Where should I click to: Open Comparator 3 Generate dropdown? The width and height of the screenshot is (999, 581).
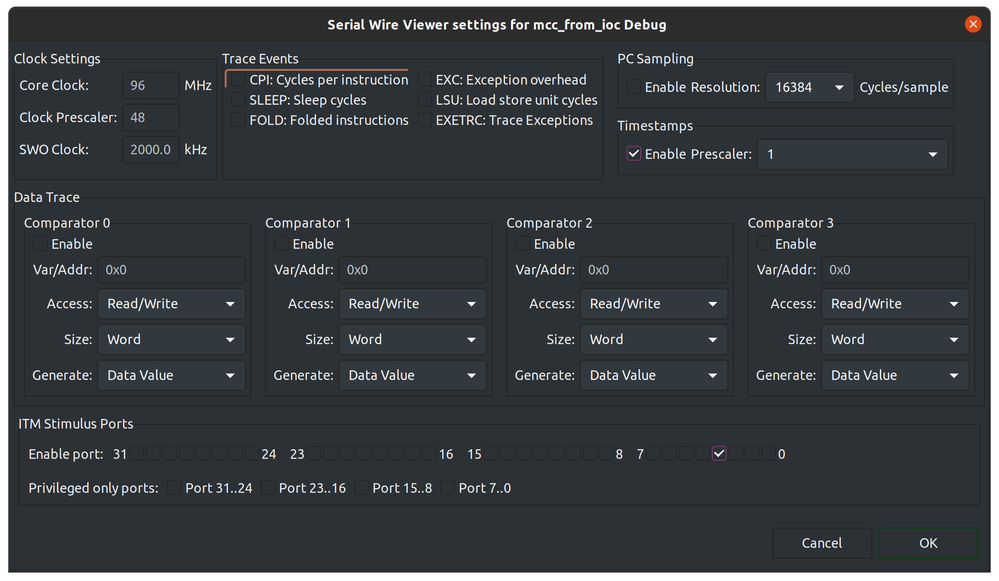pyautogui.click(x=895, y=375)
